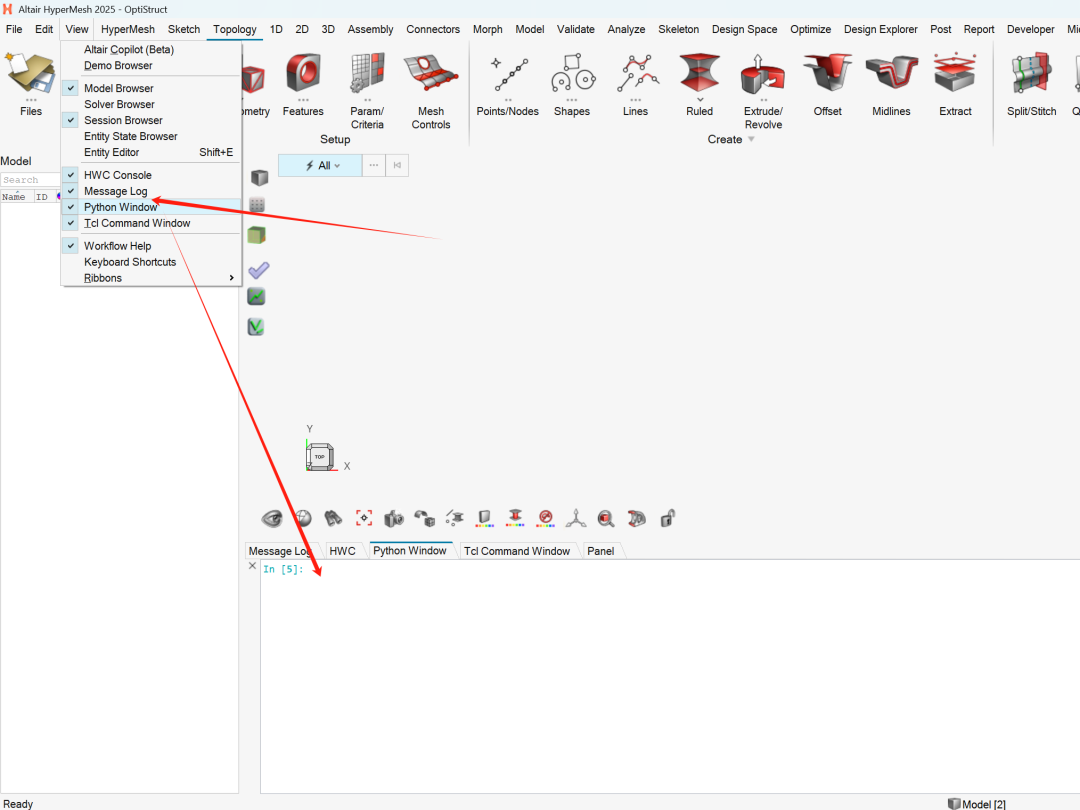Viewport: 1080px width, 810px height.
Task: Switch to the Tcl Command Window tab
Action: (x=517, y=551)
